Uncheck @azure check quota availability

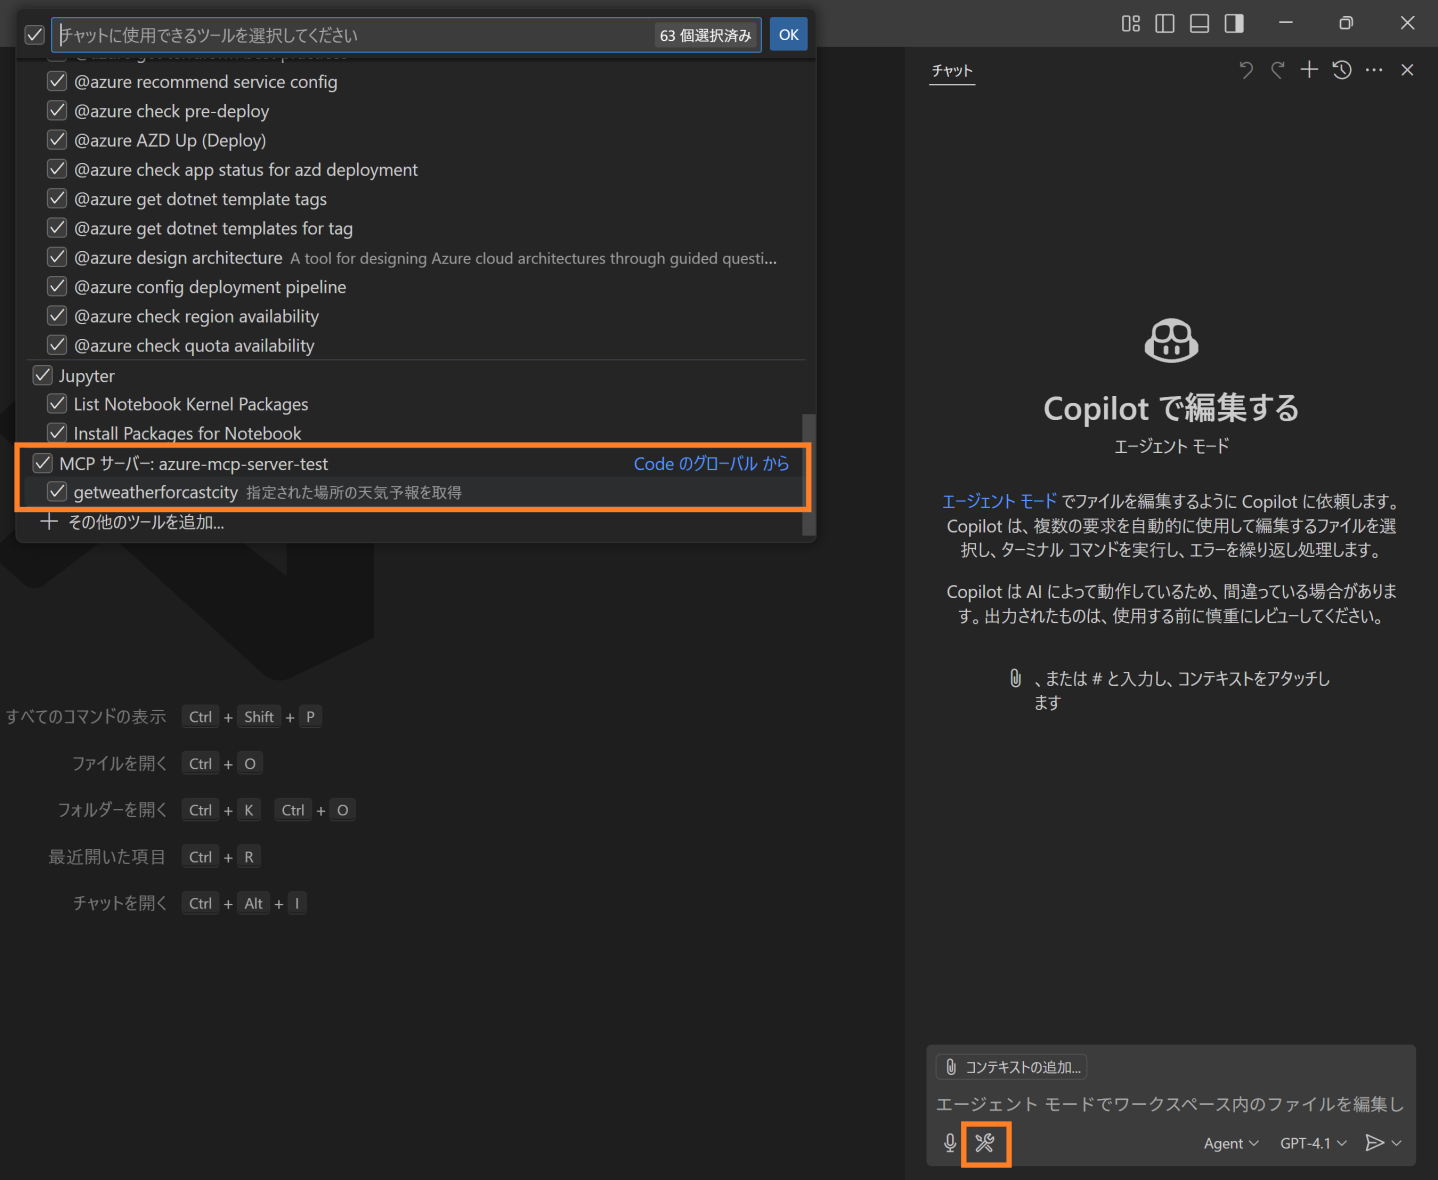57,345
